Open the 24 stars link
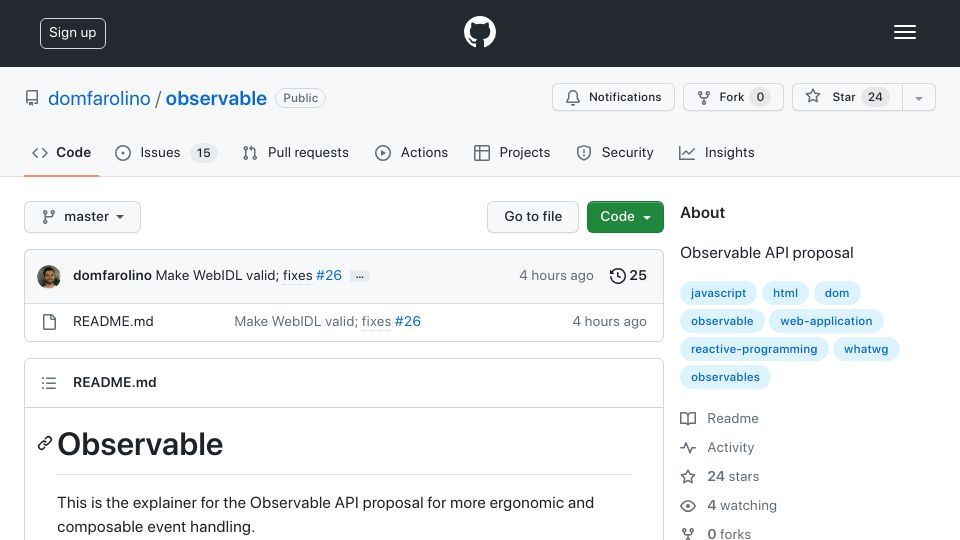 720,476
